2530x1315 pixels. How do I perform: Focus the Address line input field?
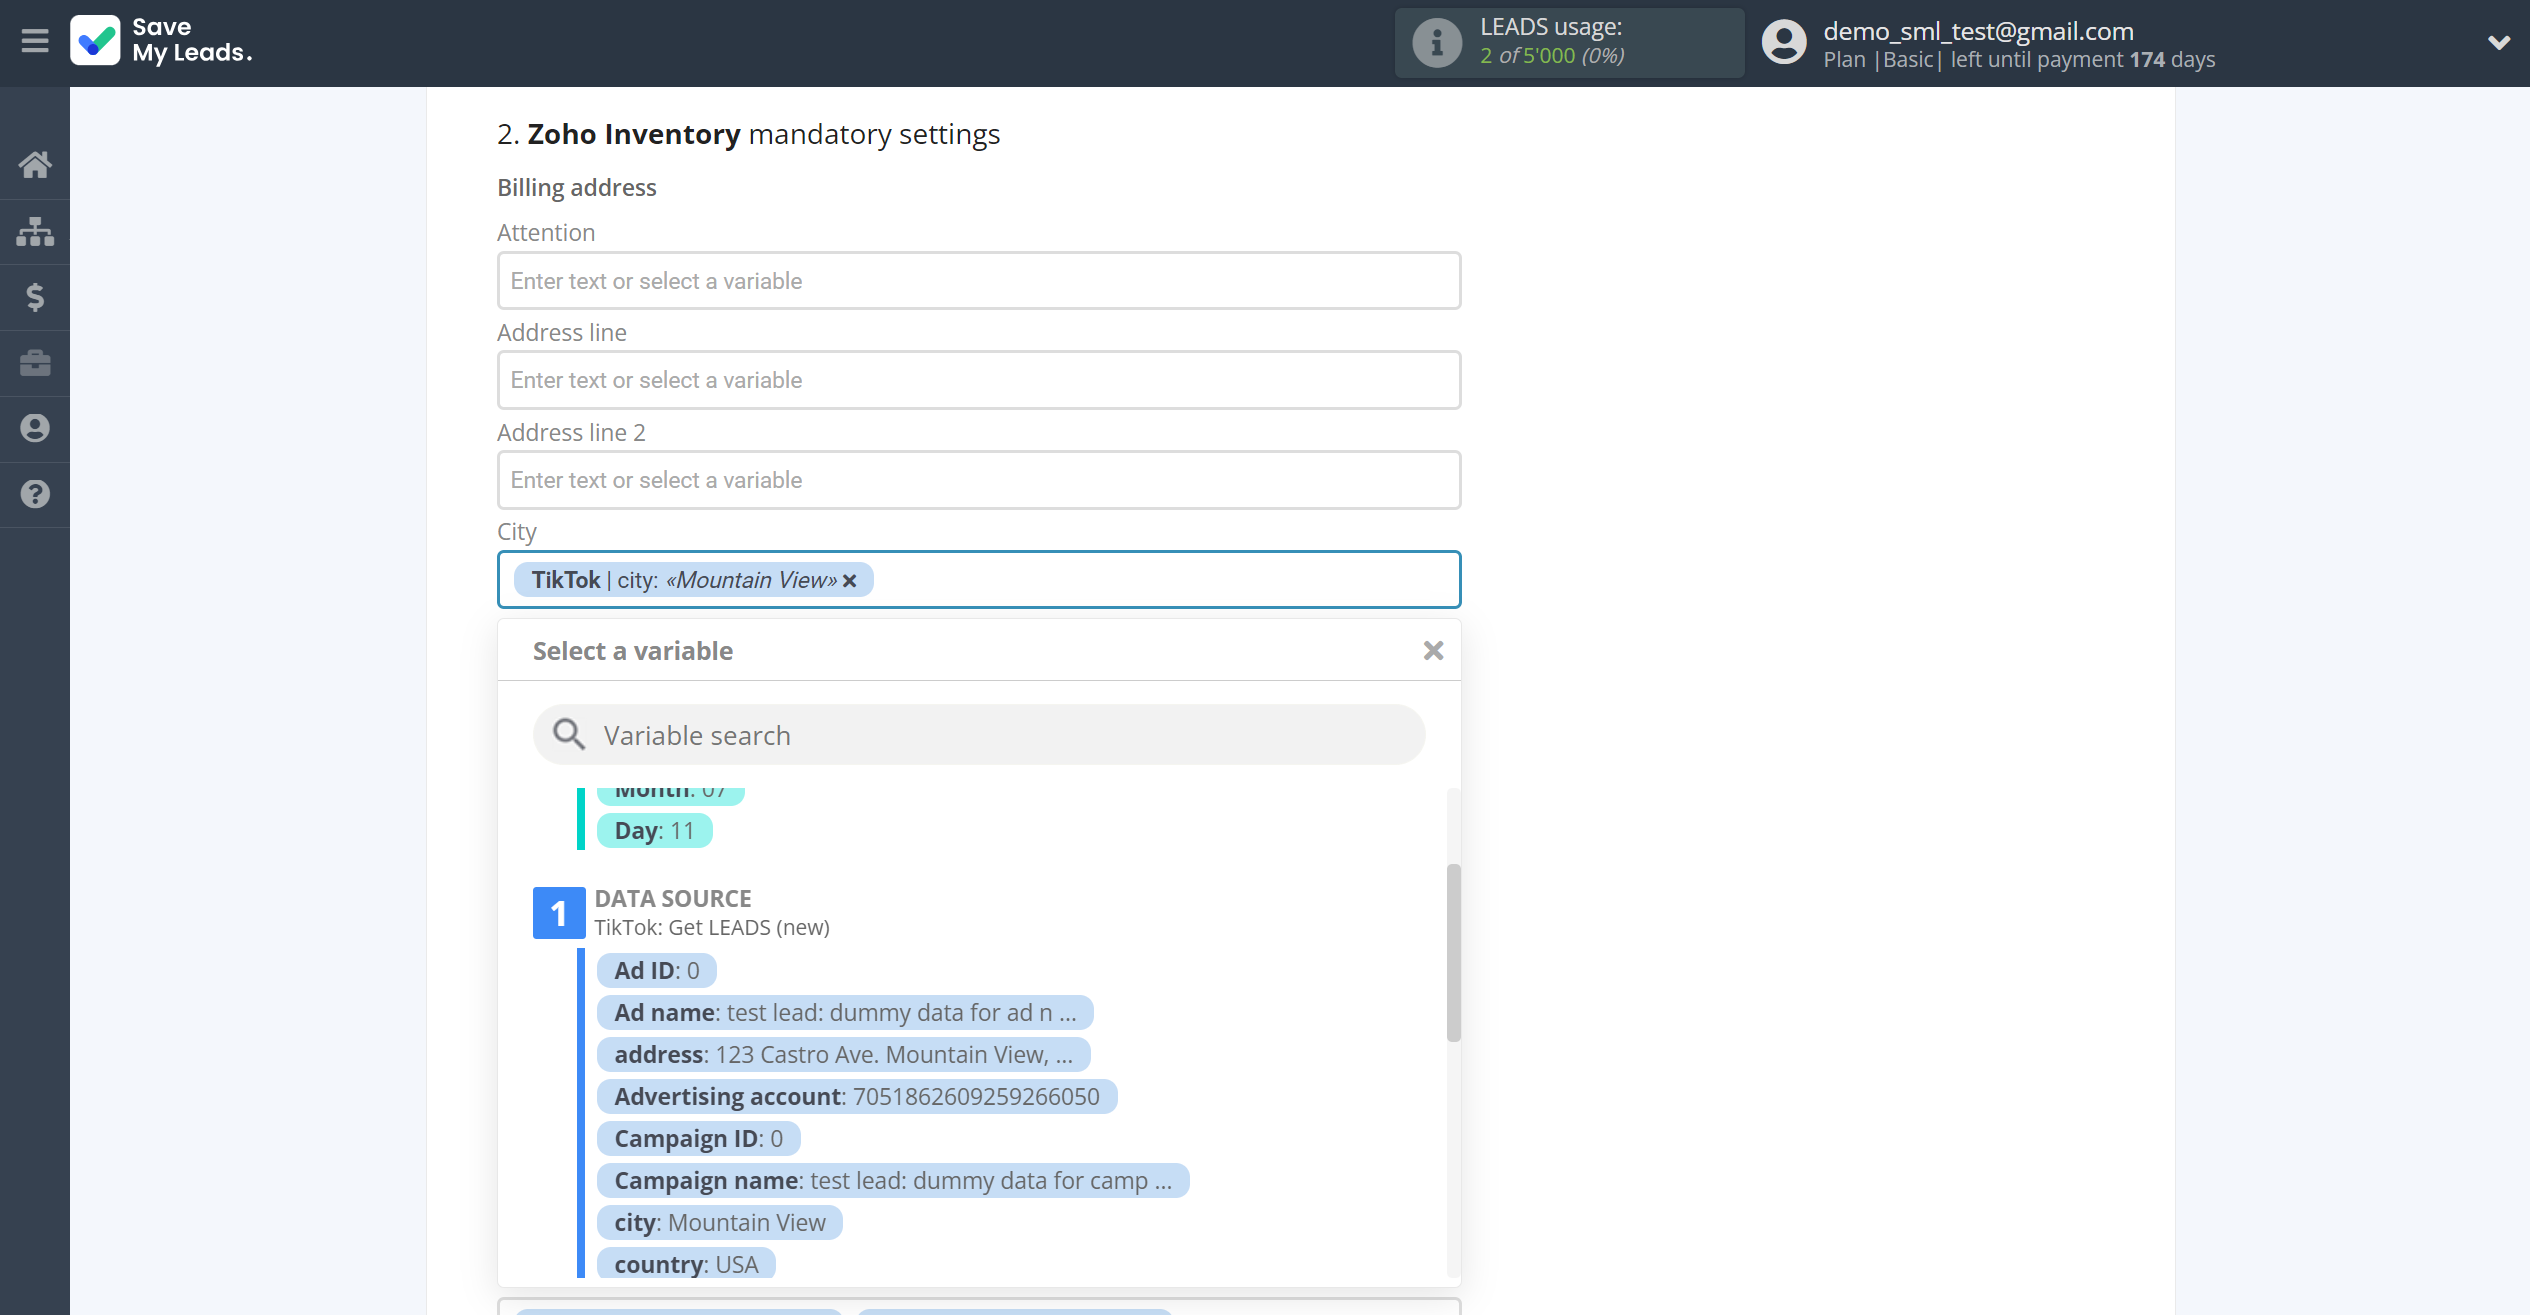[x=979, y=380]
